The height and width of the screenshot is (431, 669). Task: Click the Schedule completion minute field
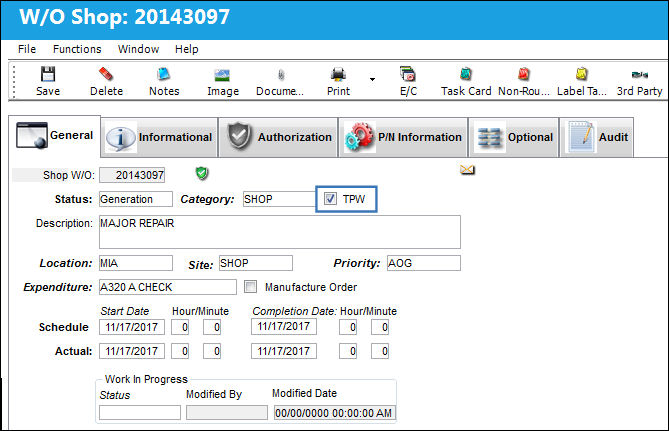380,327
